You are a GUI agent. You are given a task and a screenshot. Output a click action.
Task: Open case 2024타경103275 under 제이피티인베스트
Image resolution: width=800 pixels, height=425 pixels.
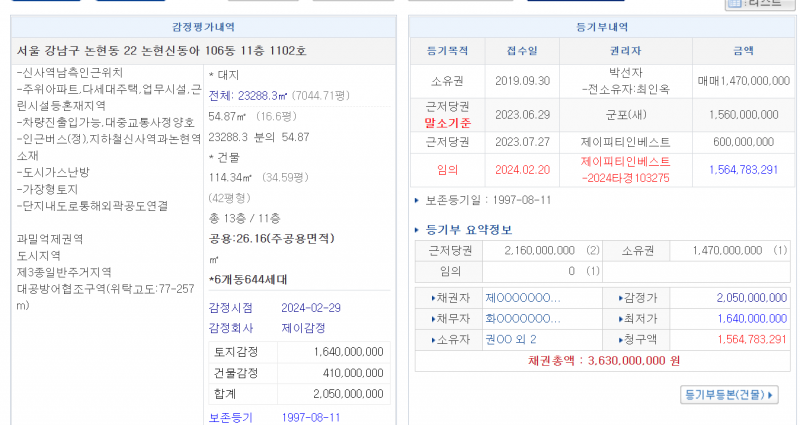click(625, 178)
